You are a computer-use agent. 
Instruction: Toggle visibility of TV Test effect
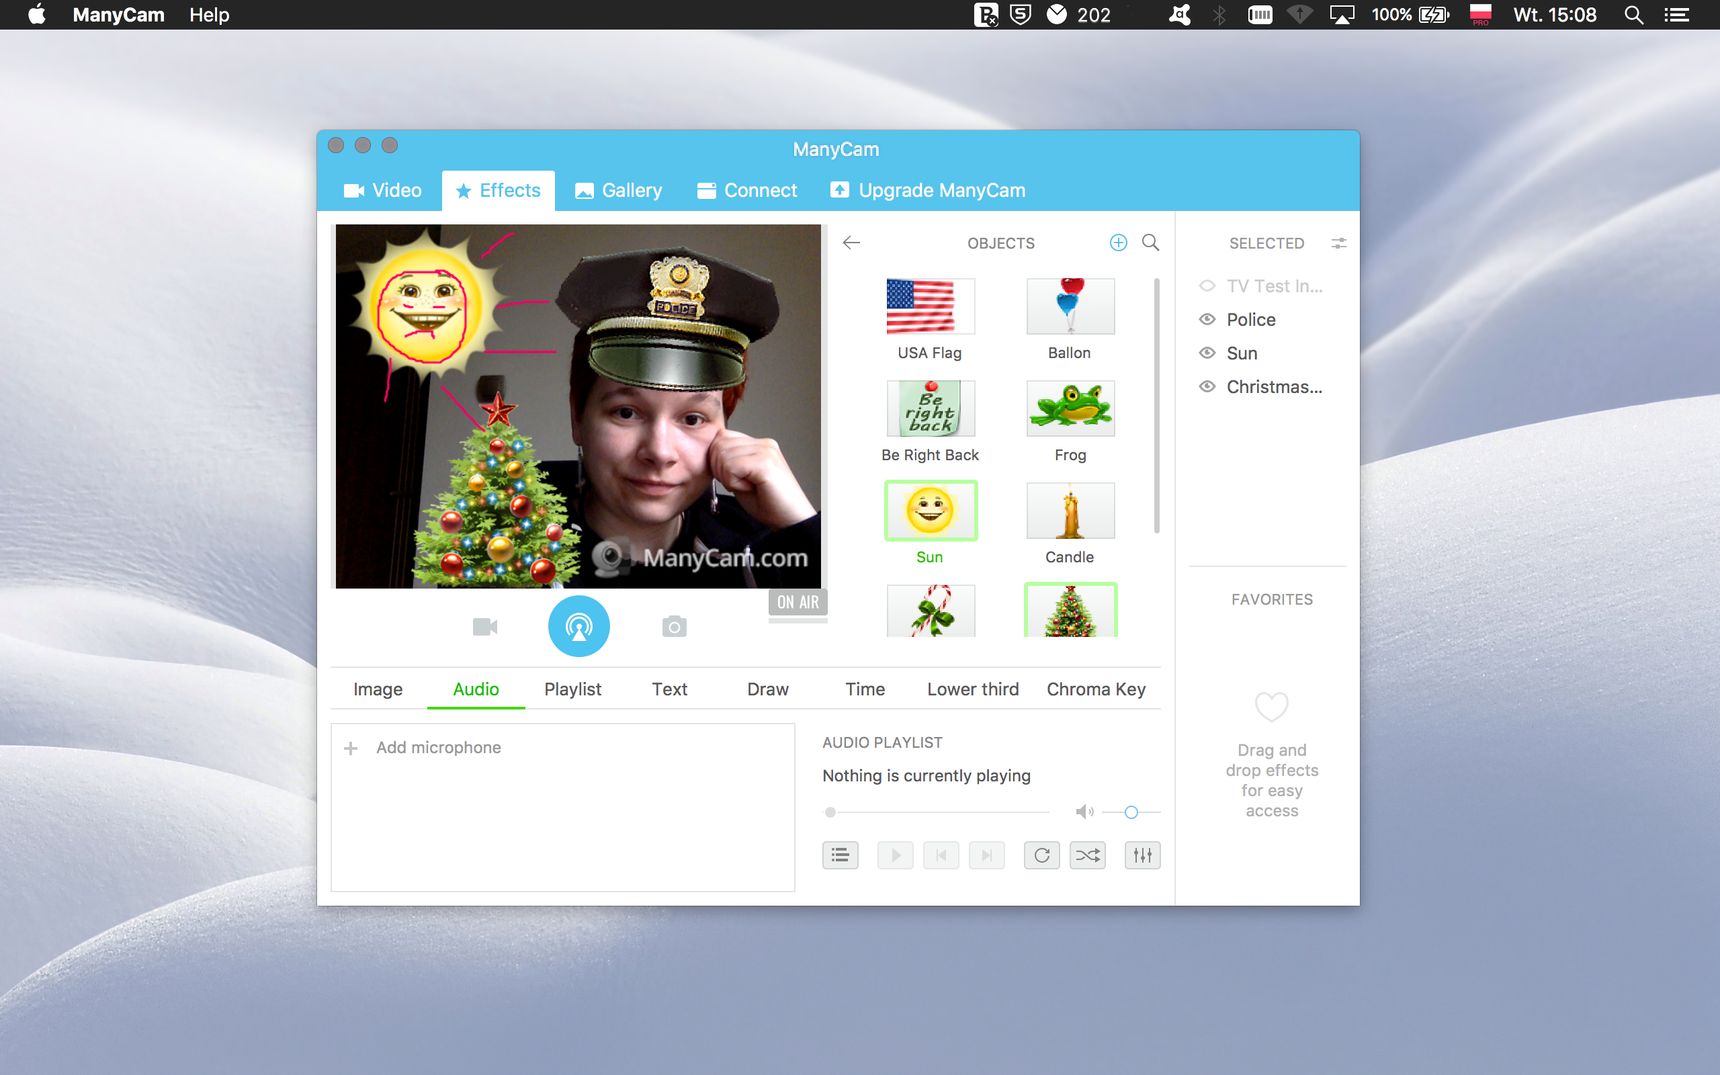pyautogui.click(x=1207, y=286)
